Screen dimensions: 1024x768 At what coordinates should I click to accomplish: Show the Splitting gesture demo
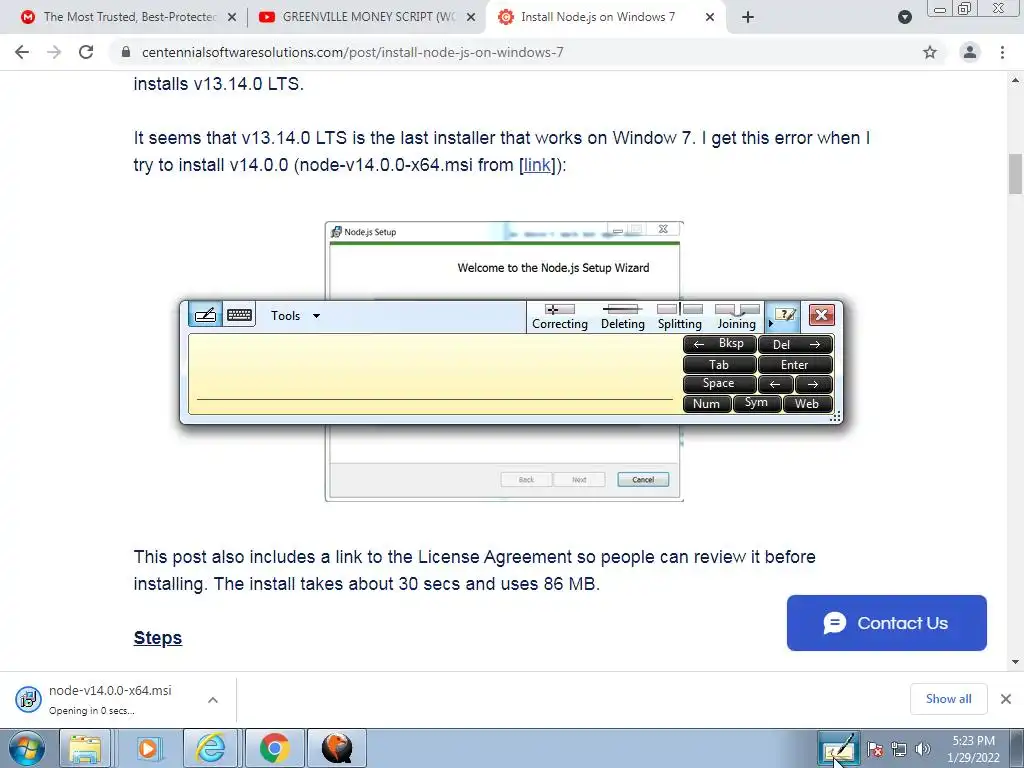680,317
